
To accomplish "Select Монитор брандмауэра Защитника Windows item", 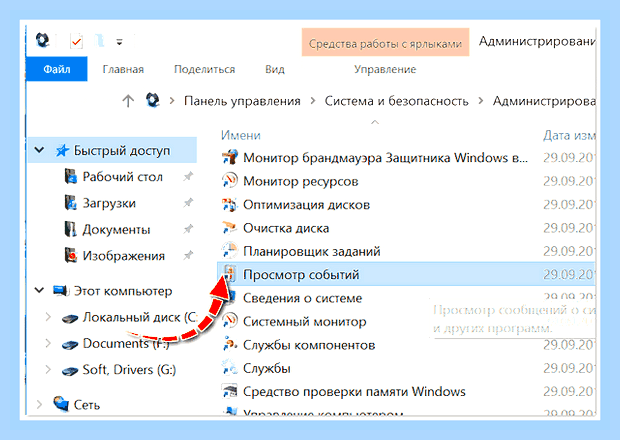I will tap(386, 158).
